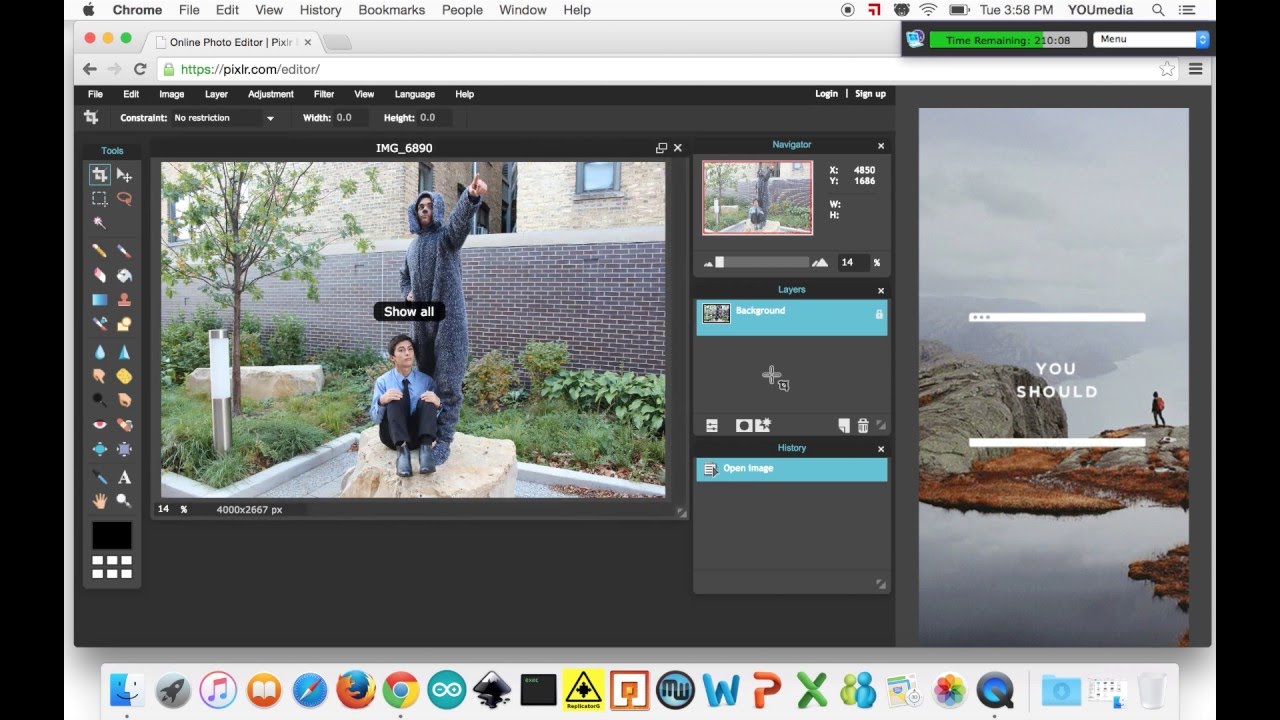Screen dimensions: 1280x720
Task: Toggle the lock on Background layer
Action: (879, 314)
